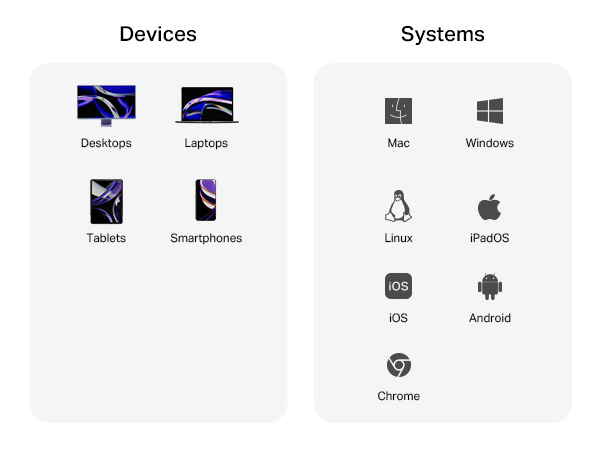Click the Chrome browser icon

399,365
